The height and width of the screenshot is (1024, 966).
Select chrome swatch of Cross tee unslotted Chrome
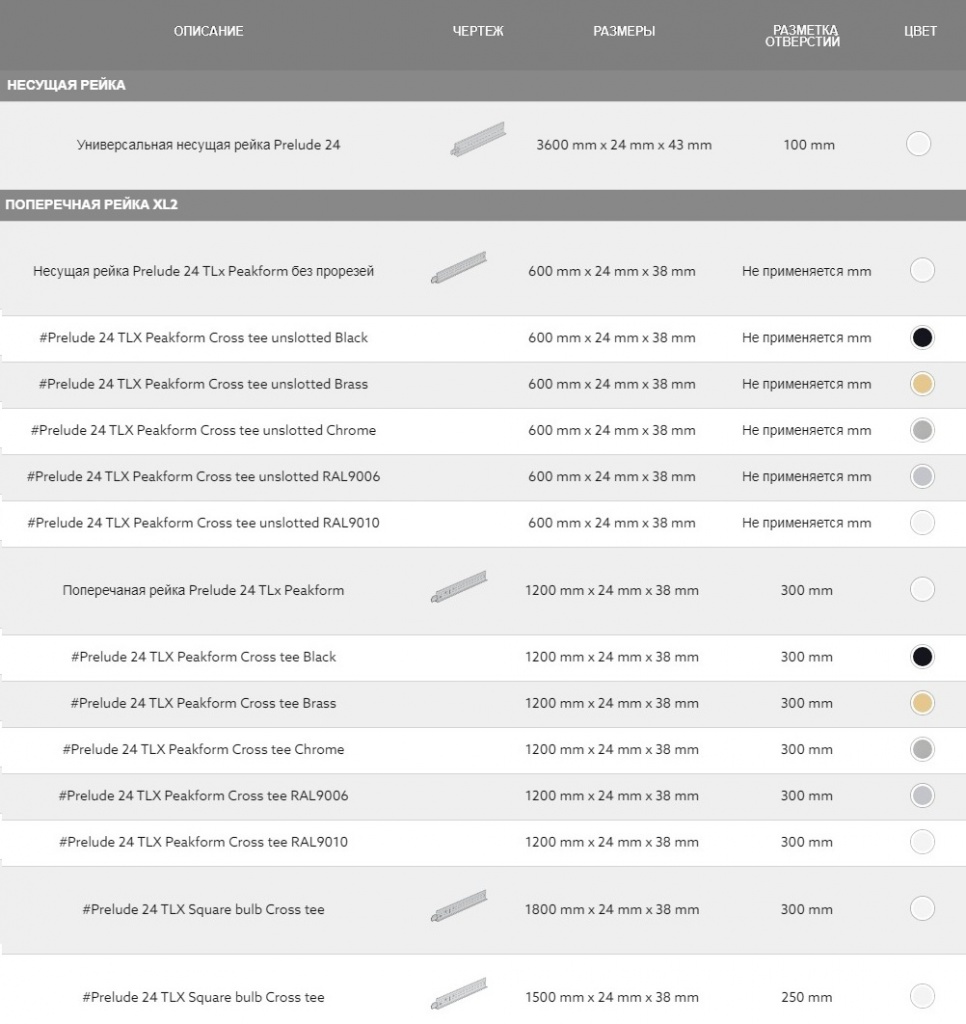[922, 430]
